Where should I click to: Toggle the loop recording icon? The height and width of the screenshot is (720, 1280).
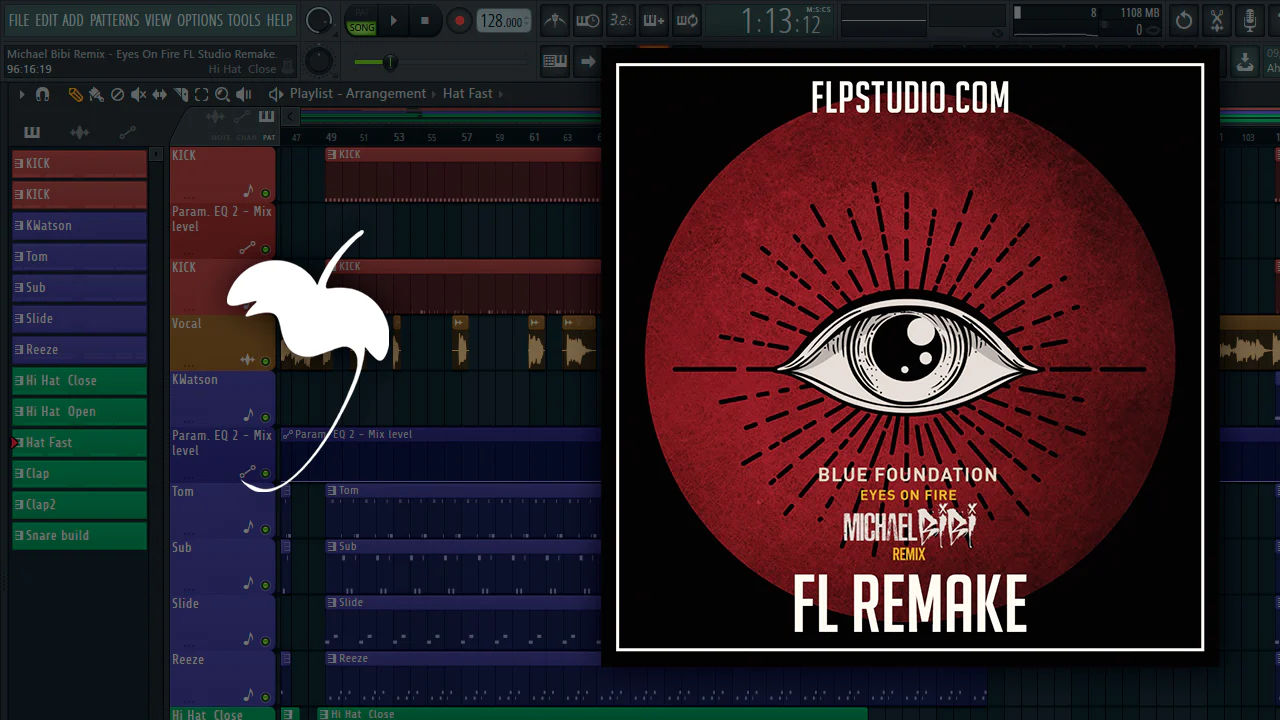click(687, 20)
